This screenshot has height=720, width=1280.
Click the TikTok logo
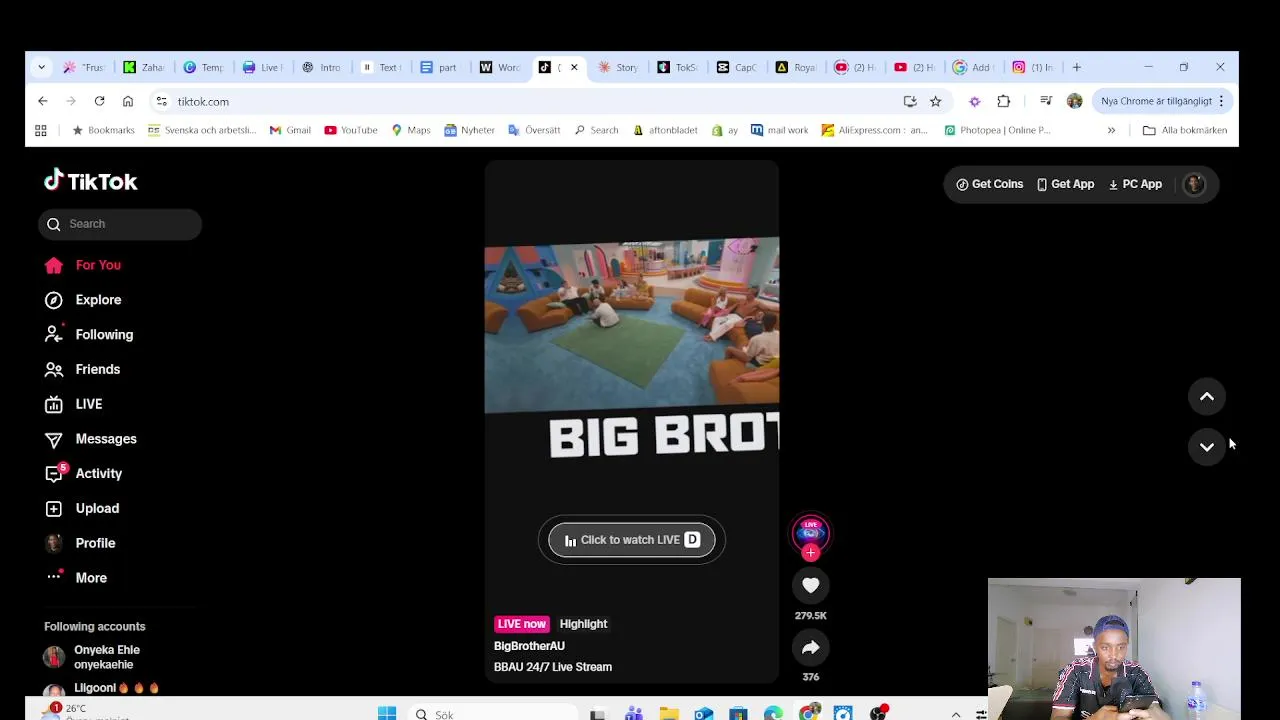pyautogui.click(x=91, y=181)
